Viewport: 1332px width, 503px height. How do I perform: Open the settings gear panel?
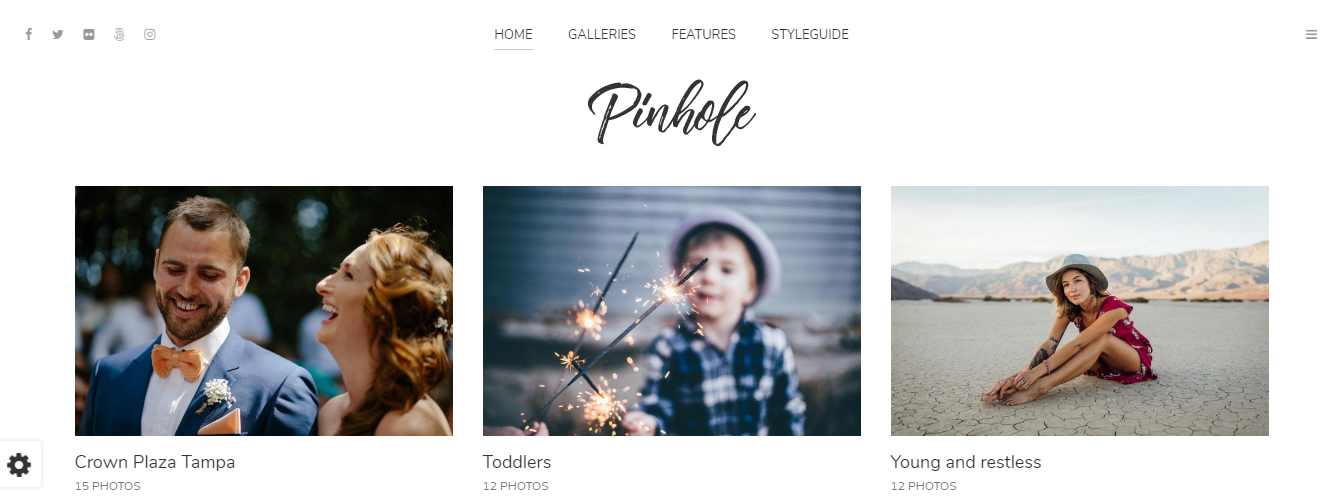click(20, 464)
